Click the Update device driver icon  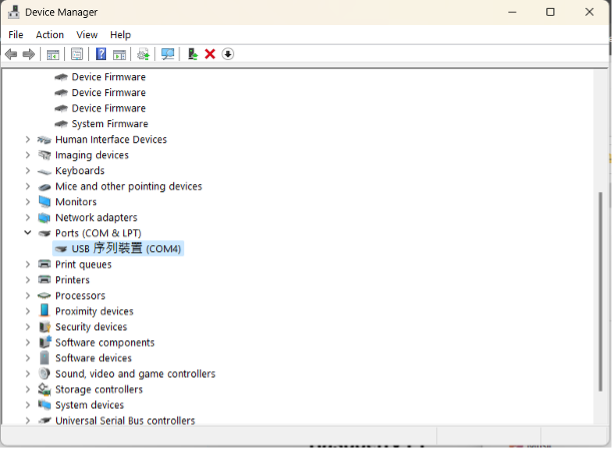(x=193, y=54)
